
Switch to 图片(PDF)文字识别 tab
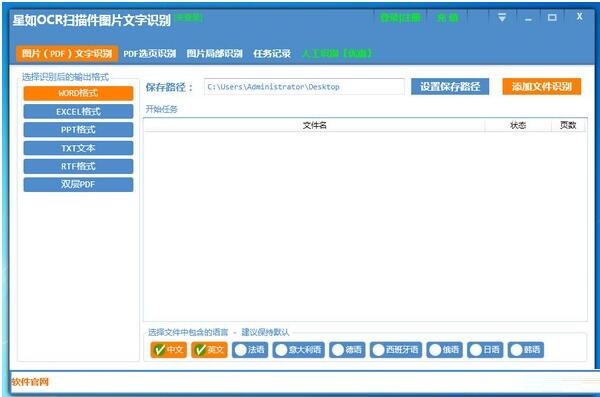click(67, 53)
